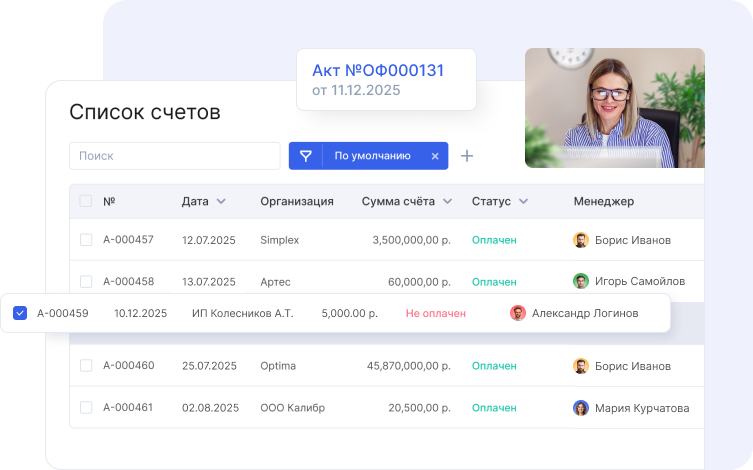Click Борис Иванов avatar in row A-000460
Viewport: 753px width, 470px height.
pyautogui.click(x=581, y=366)
